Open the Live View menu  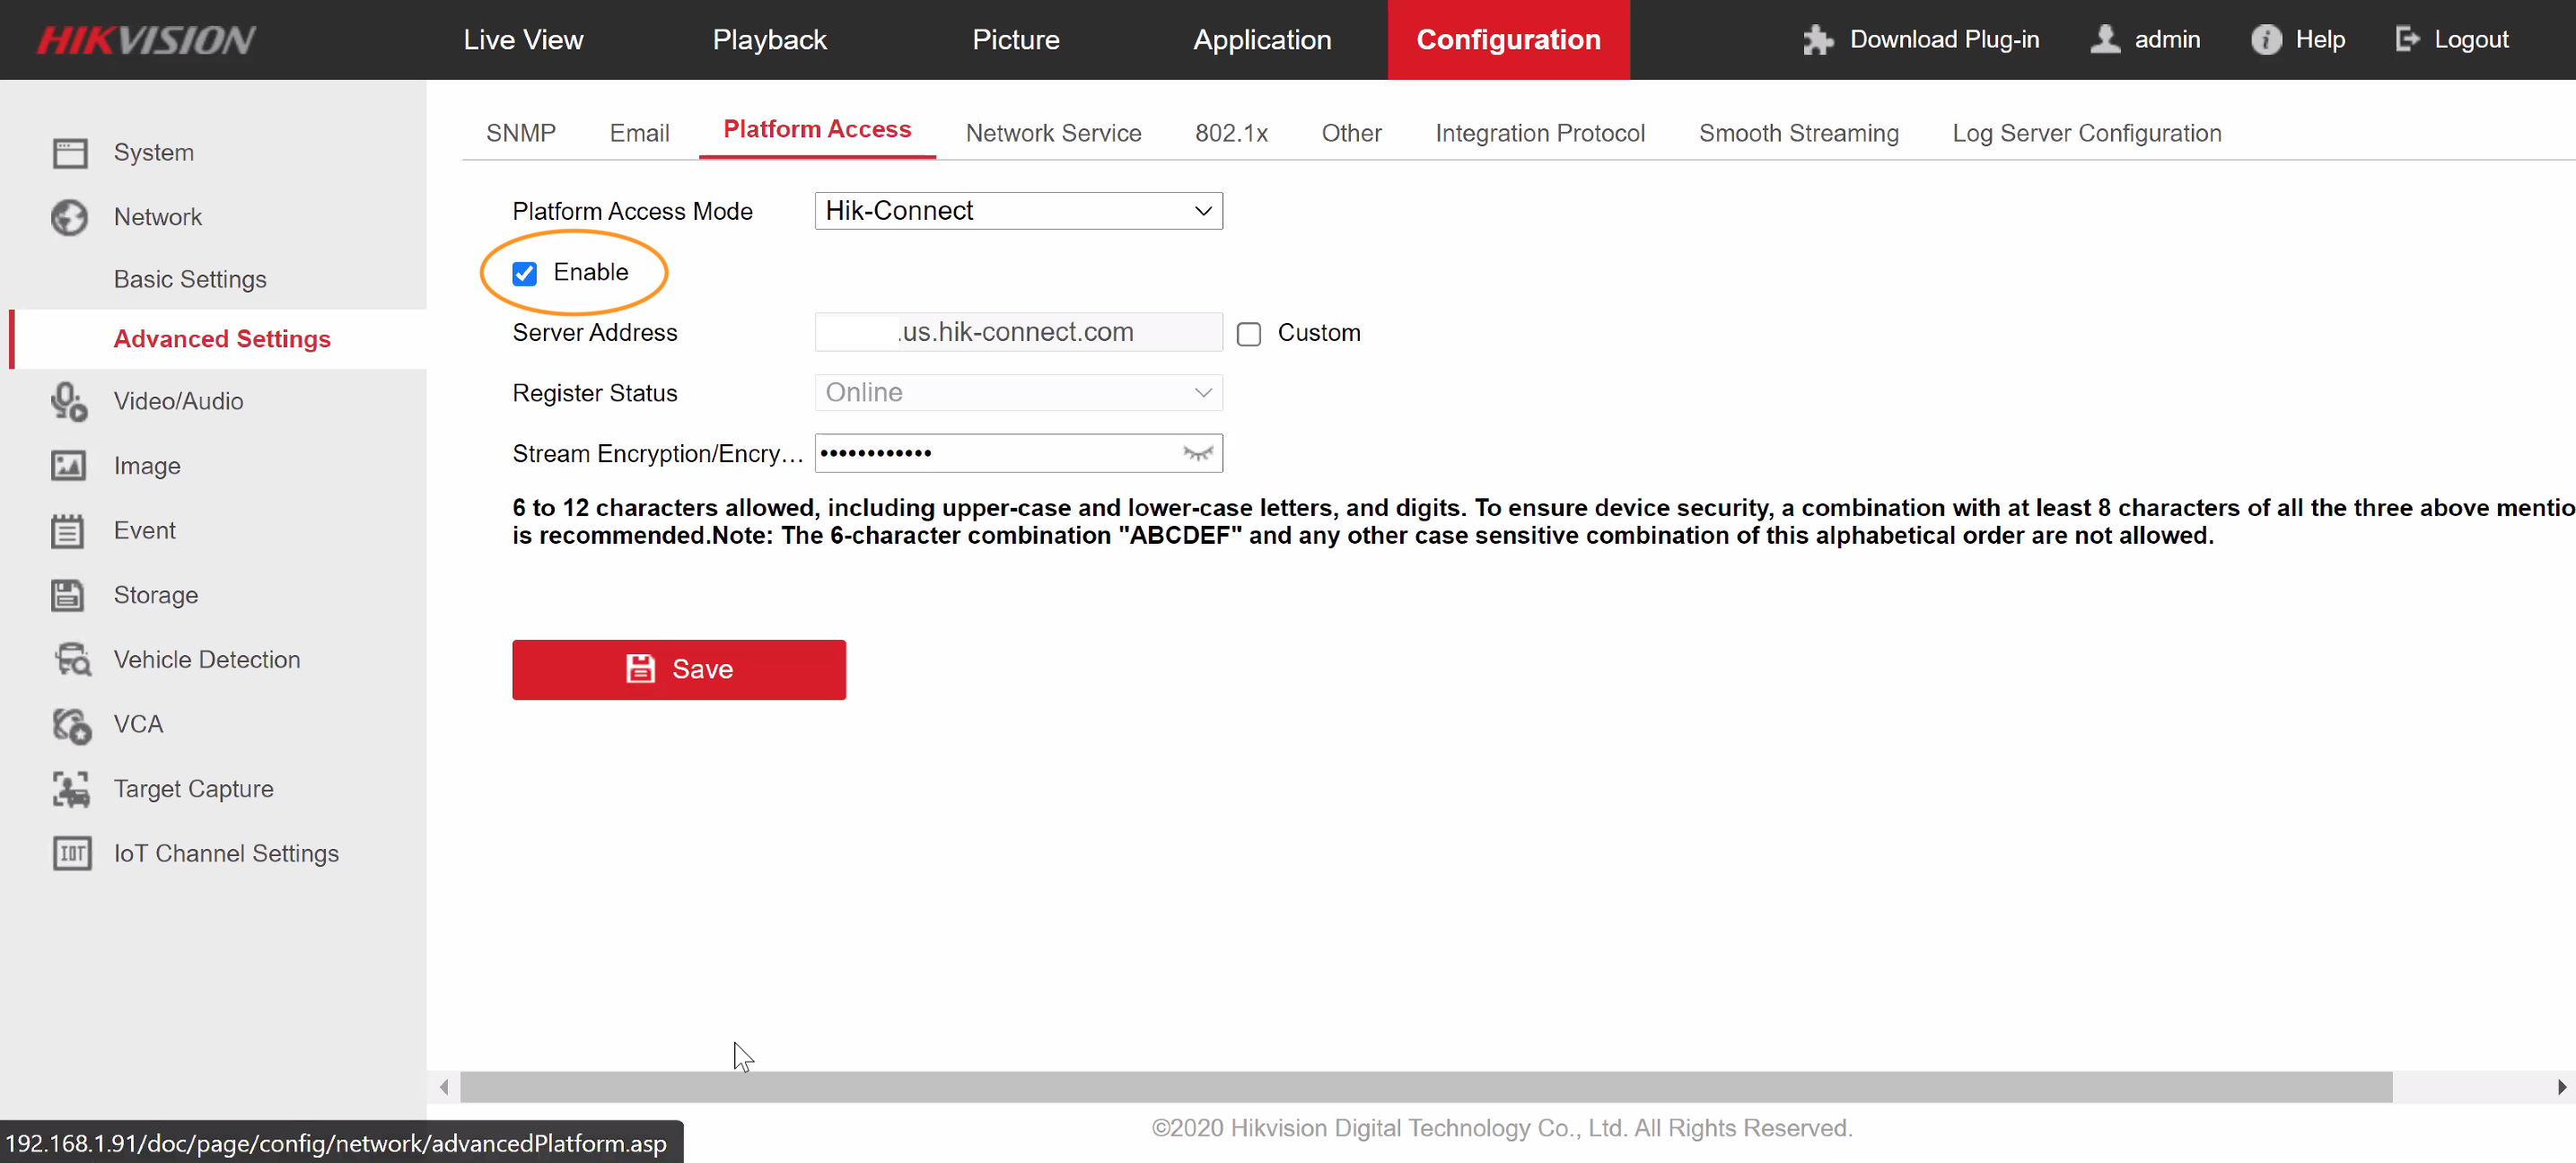pyautogui.click(x=523, y=40)
